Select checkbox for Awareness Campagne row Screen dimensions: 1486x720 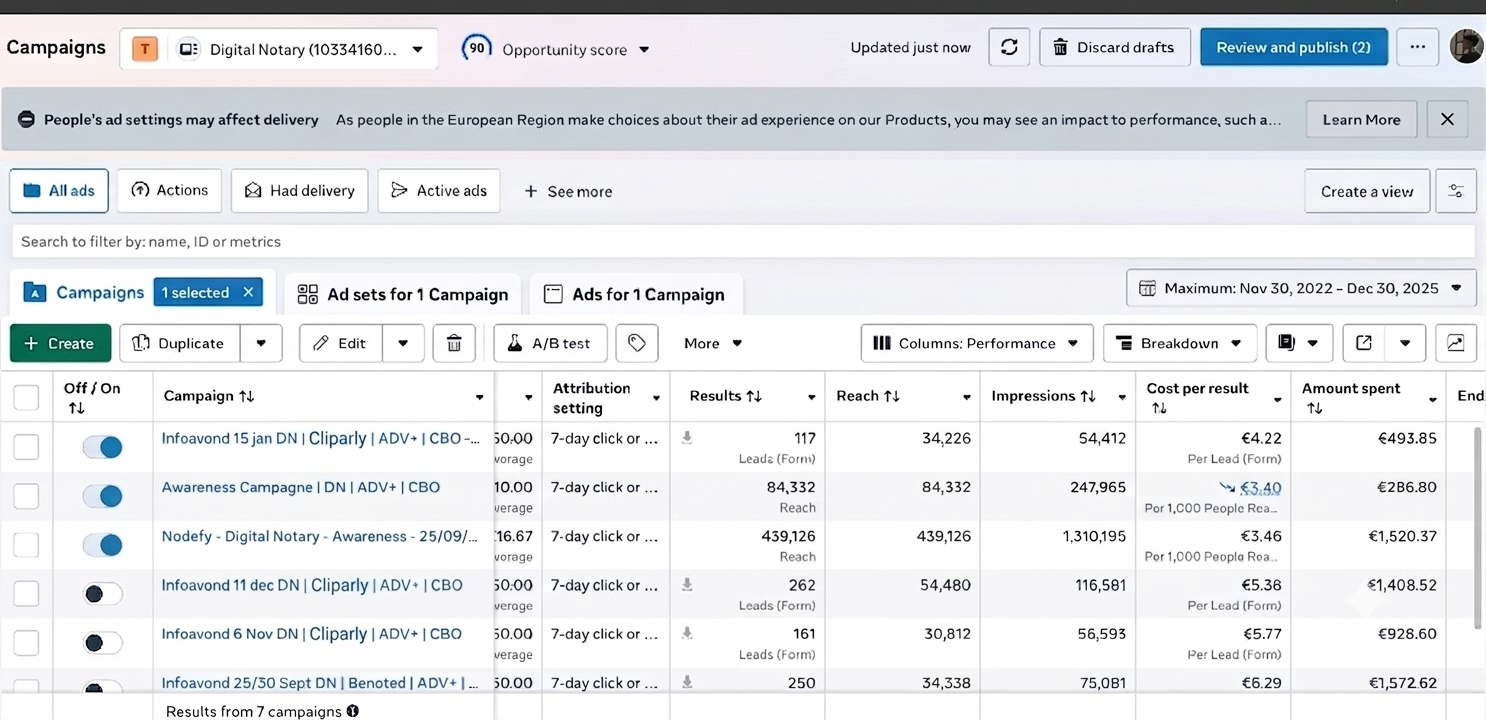(26, 496)
